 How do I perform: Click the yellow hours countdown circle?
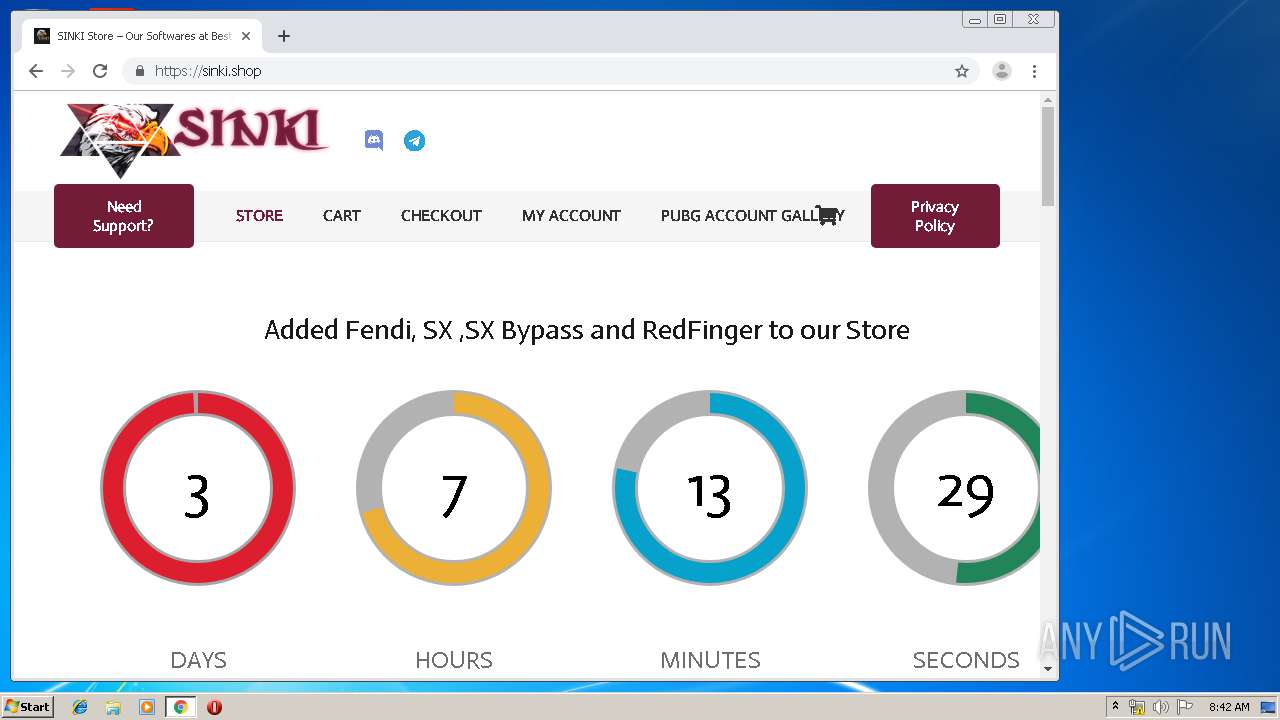click(454, 488)
